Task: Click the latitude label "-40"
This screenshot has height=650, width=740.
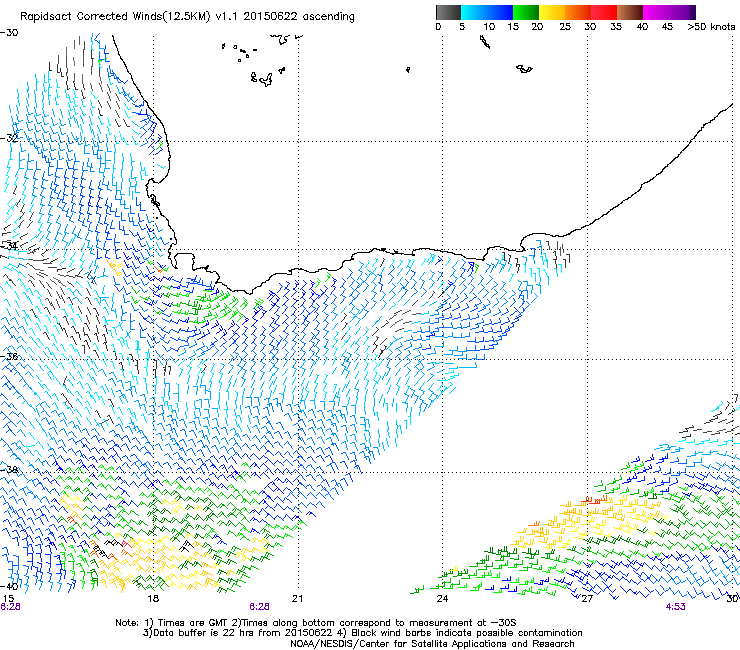Action: [9, 586]
